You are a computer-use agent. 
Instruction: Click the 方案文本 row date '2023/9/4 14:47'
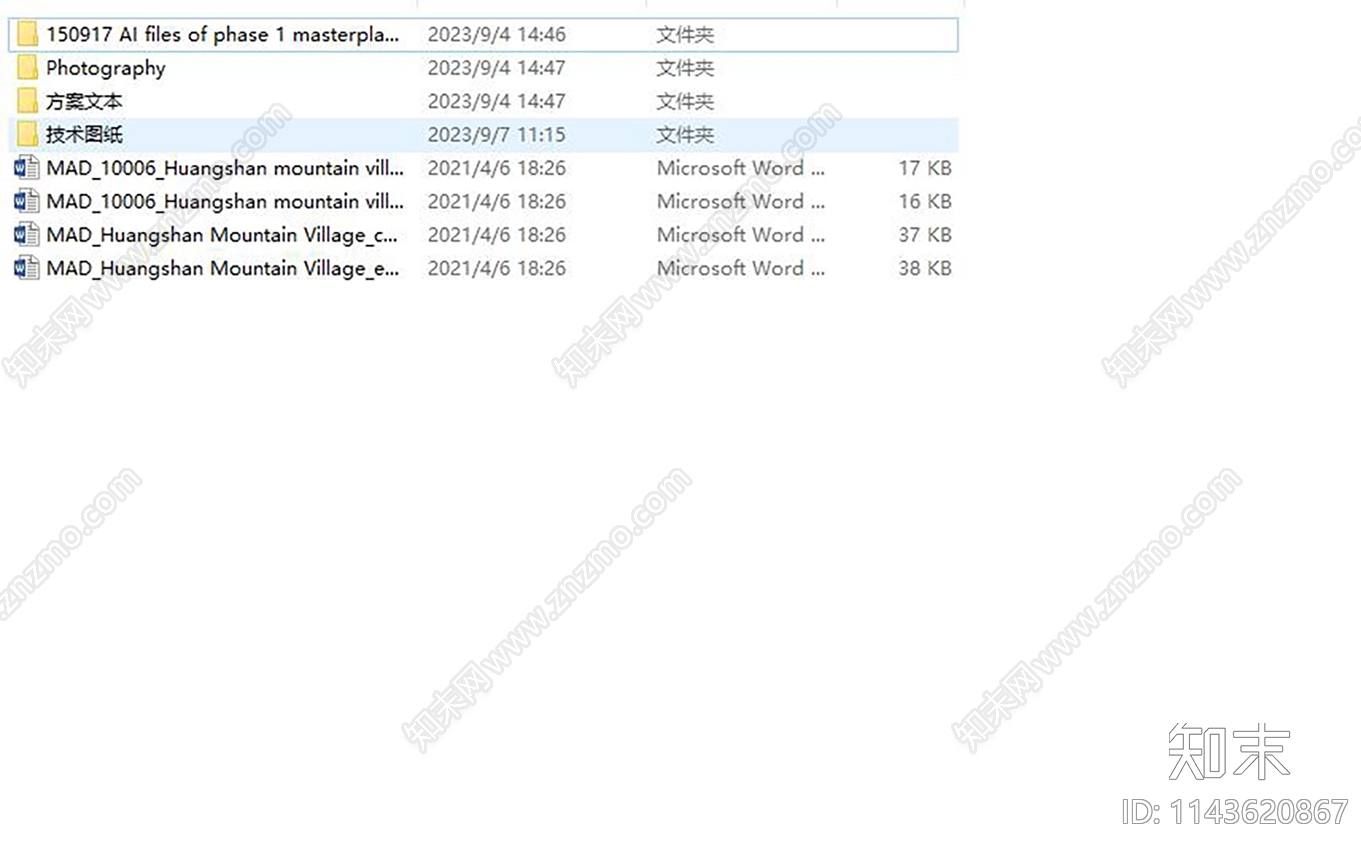(496, 101)
